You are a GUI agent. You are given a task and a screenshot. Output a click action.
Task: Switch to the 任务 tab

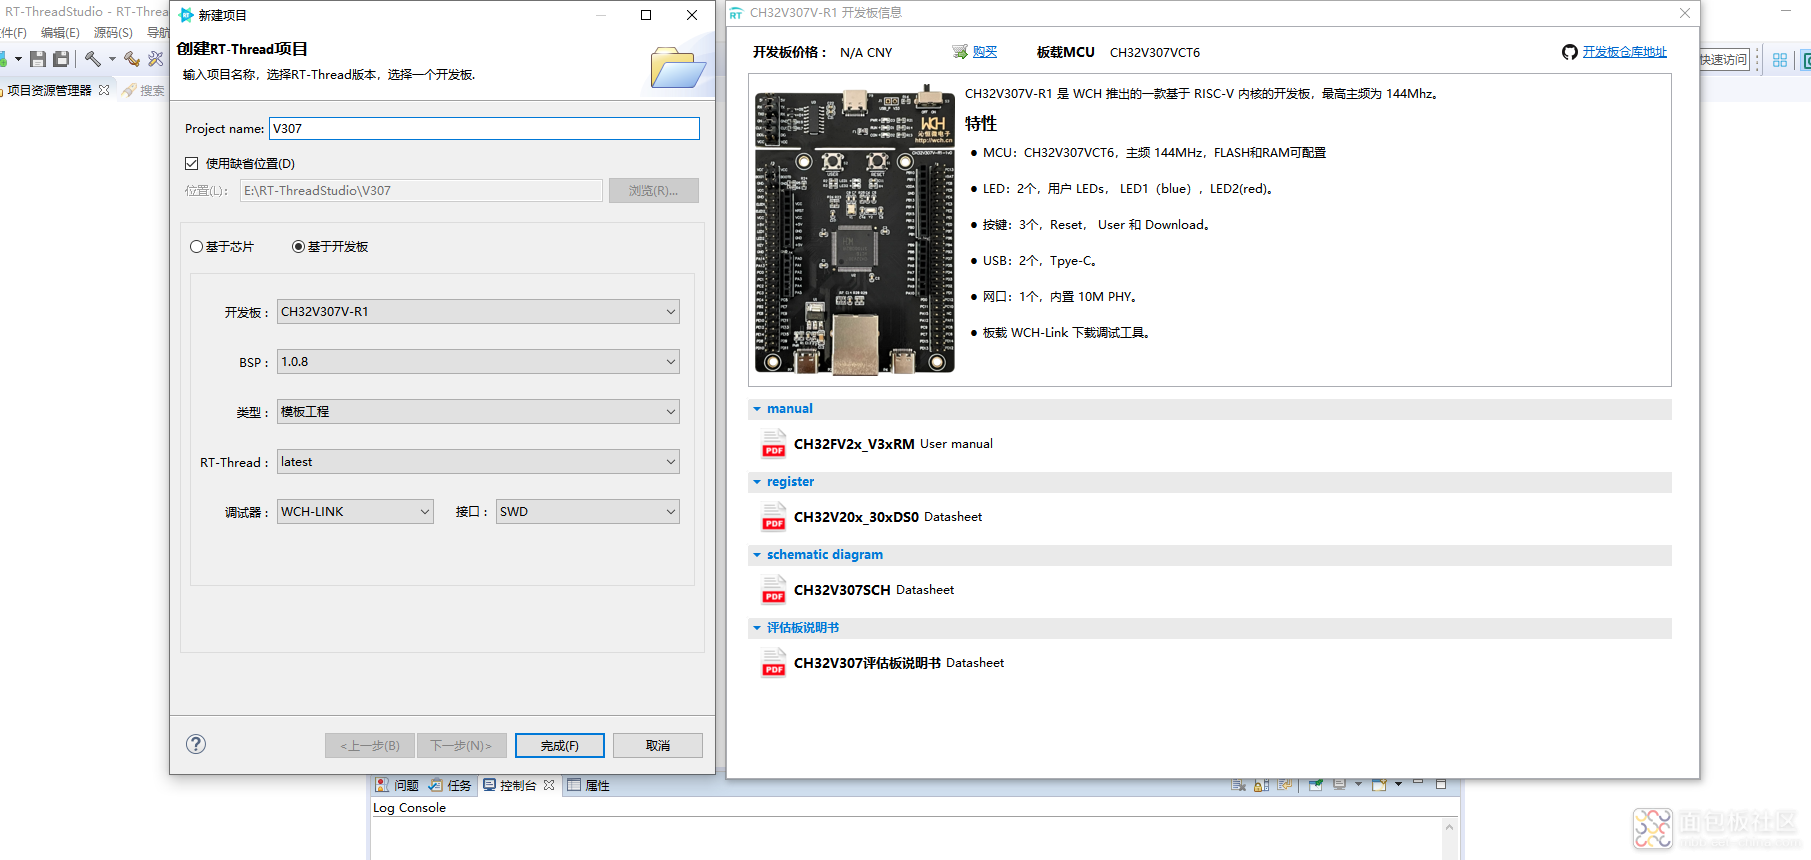tap(450, 785)
